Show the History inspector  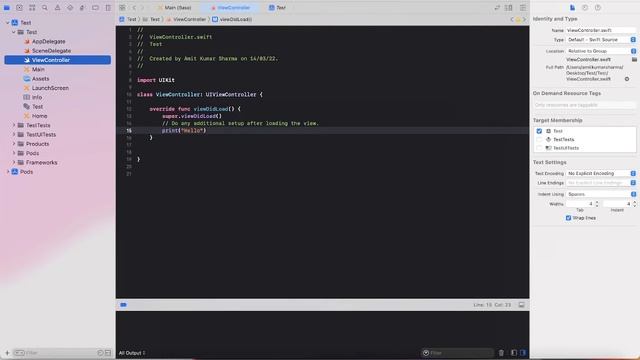tap(585, 8)
